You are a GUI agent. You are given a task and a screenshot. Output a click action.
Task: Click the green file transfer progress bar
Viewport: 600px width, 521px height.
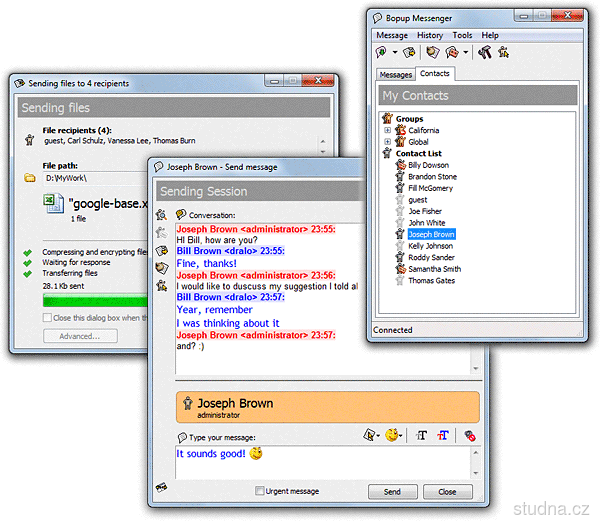point(95,301)
